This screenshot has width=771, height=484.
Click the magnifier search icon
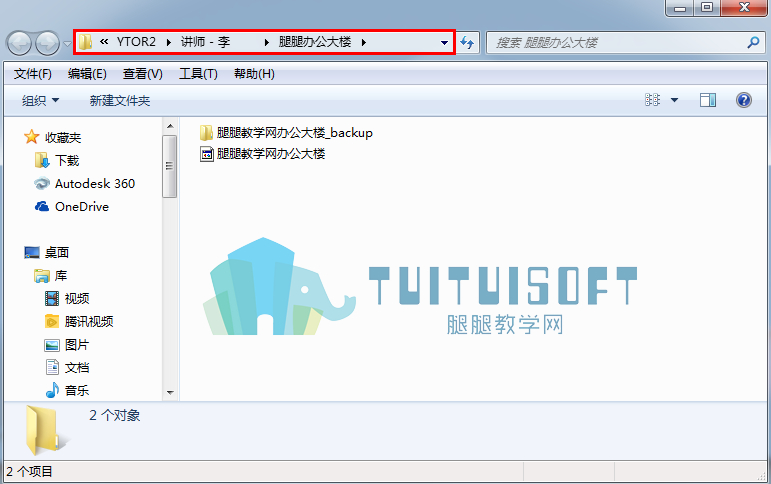753,43
